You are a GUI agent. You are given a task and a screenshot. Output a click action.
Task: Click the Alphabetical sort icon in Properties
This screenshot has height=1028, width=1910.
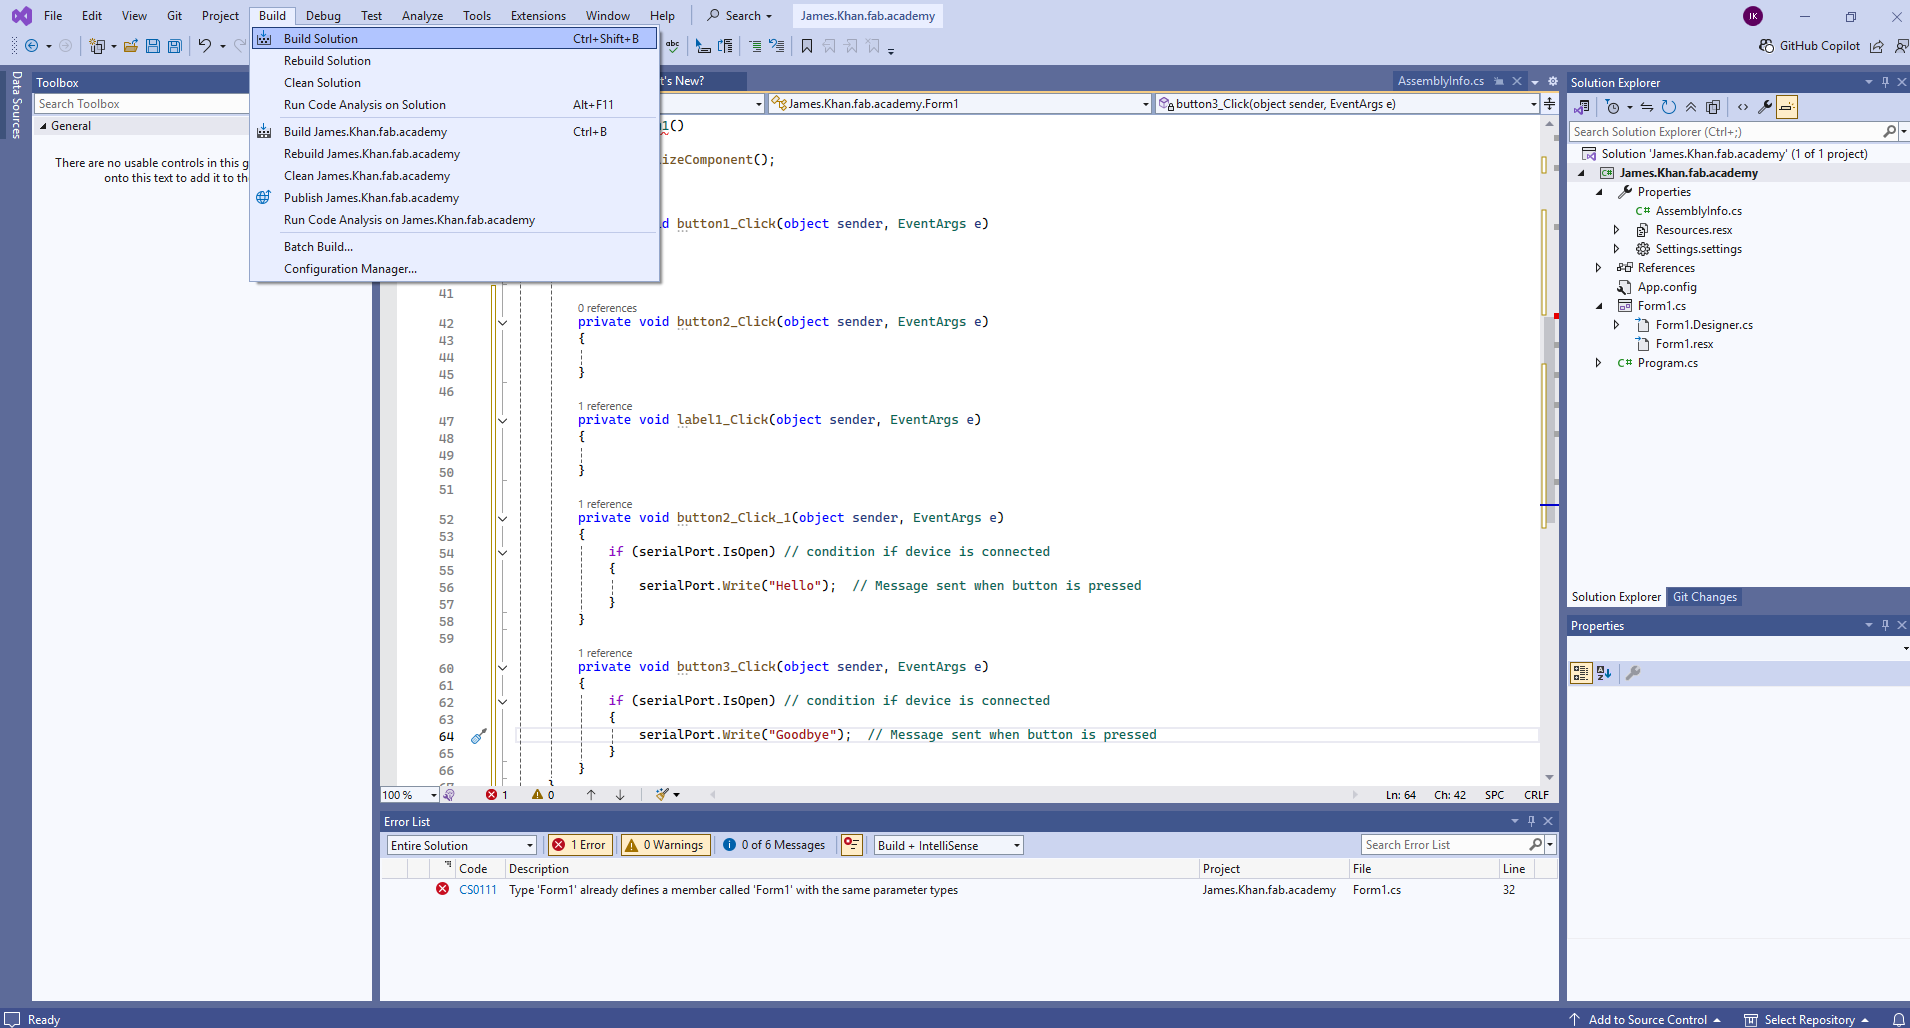(1604, 673)
